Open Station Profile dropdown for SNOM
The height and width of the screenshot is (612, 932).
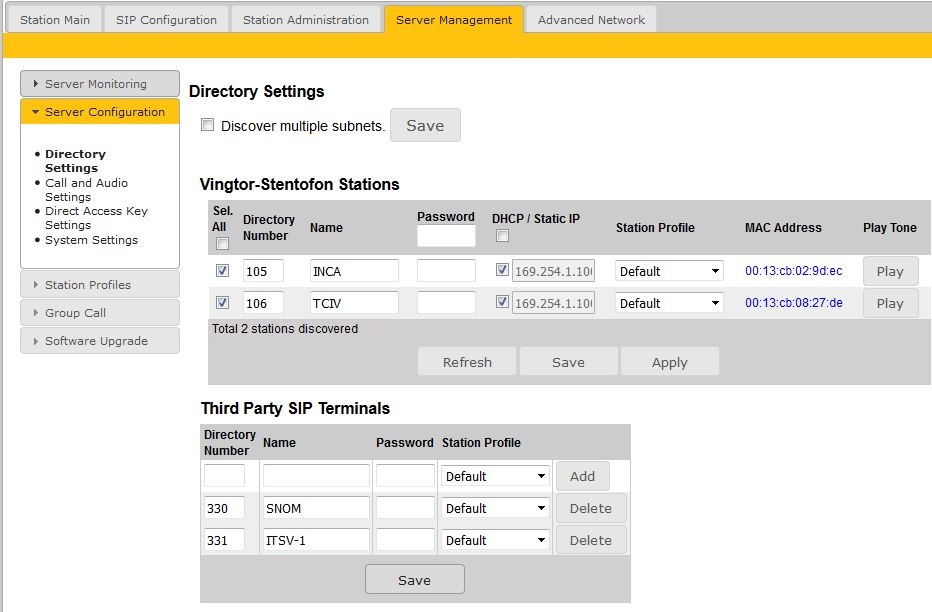coord(495,508)
